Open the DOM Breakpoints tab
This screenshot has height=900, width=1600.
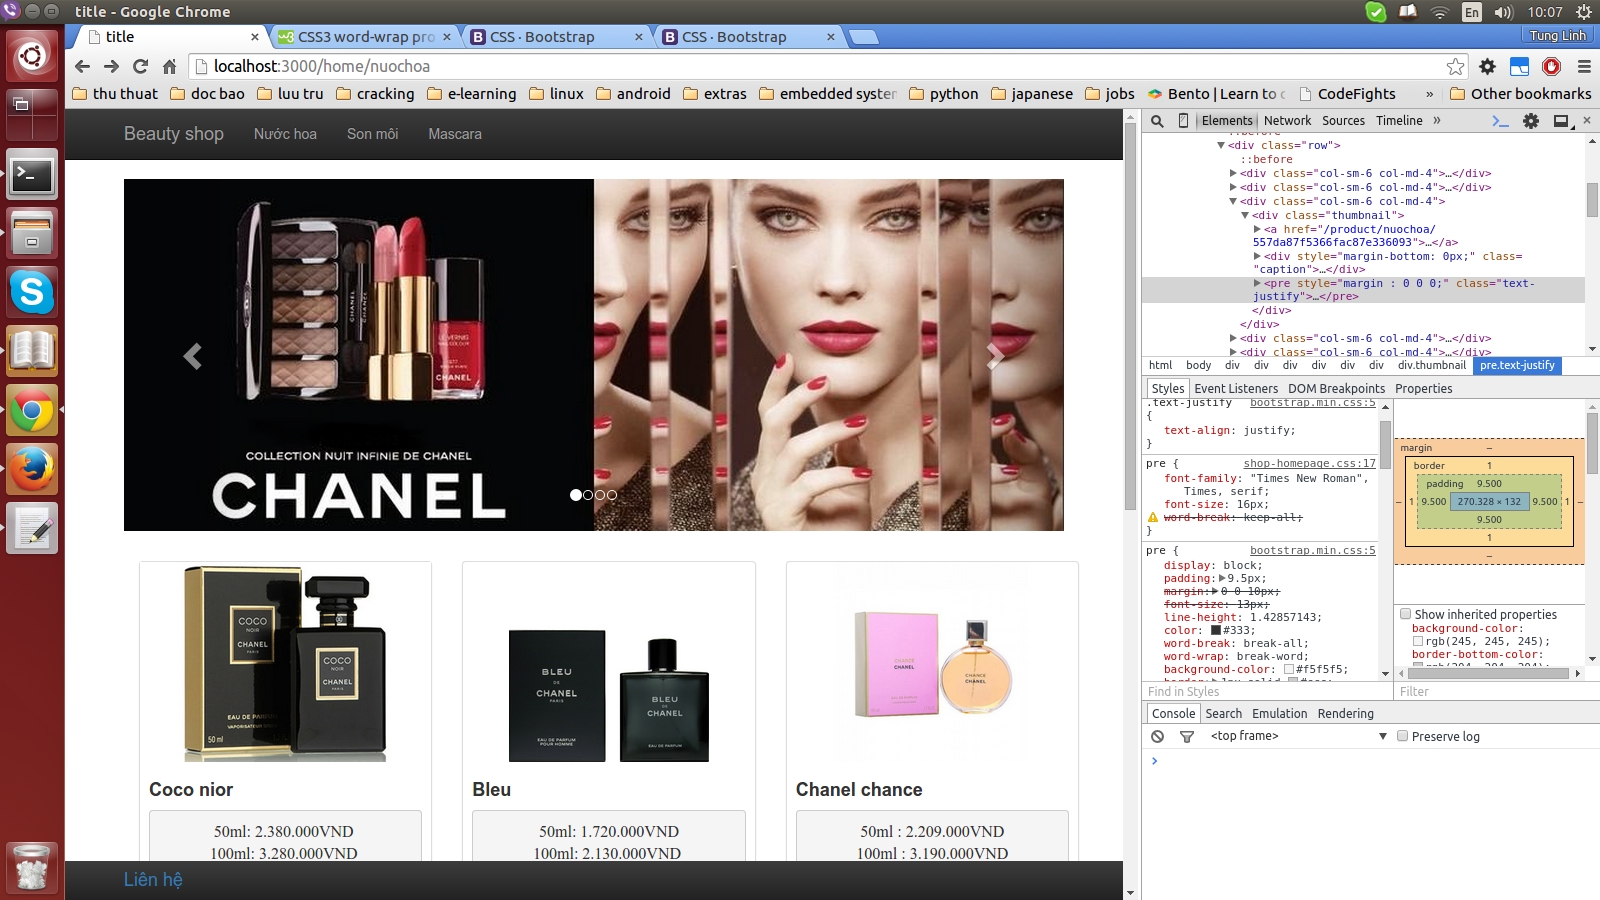coord(1336,389)
